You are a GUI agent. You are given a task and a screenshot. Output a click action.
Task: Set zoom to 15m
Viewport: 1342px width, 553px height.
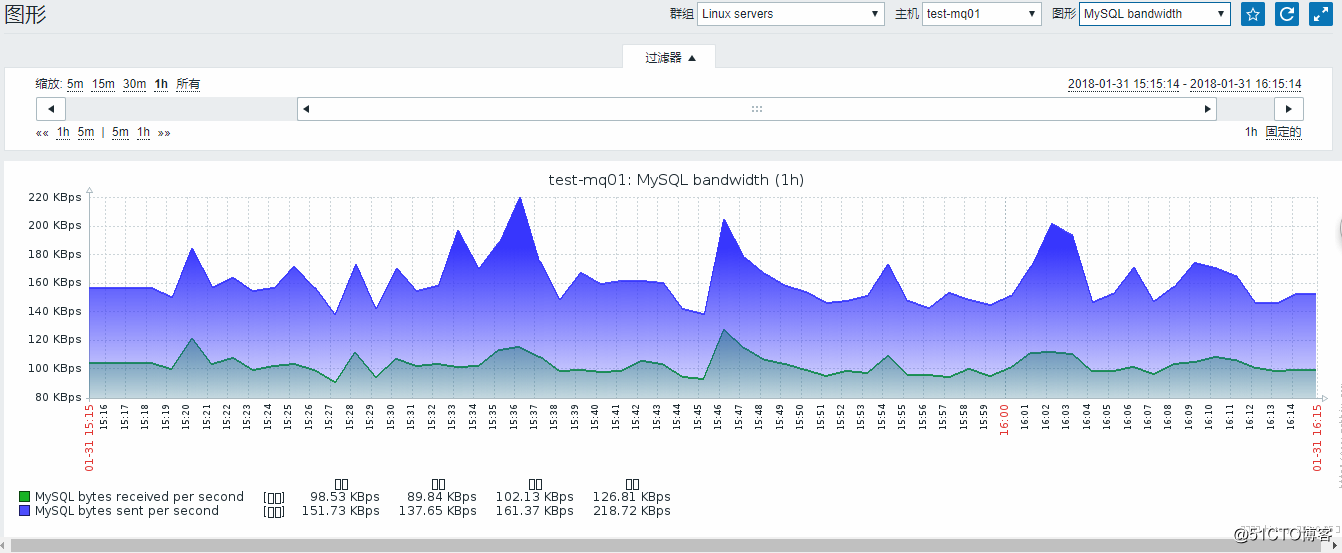pos(103,84)
